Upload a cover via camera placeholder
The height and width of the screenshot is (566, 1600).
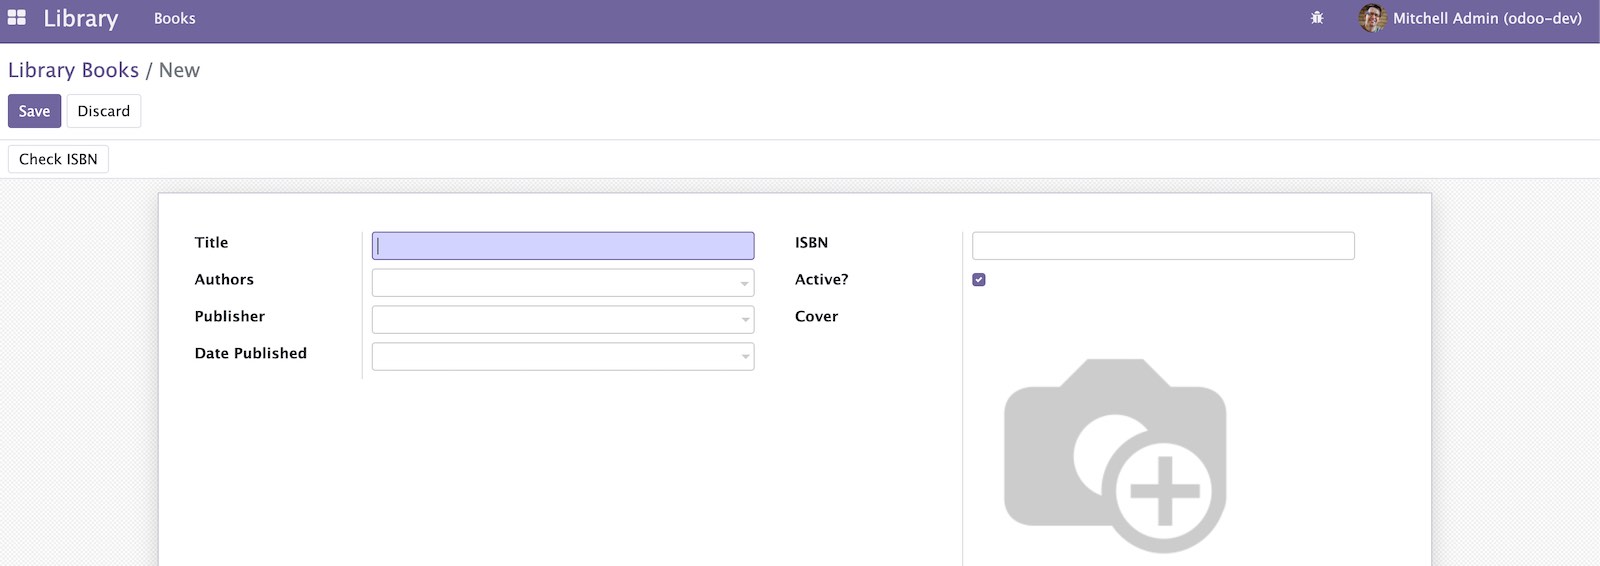click(1115, 455)
